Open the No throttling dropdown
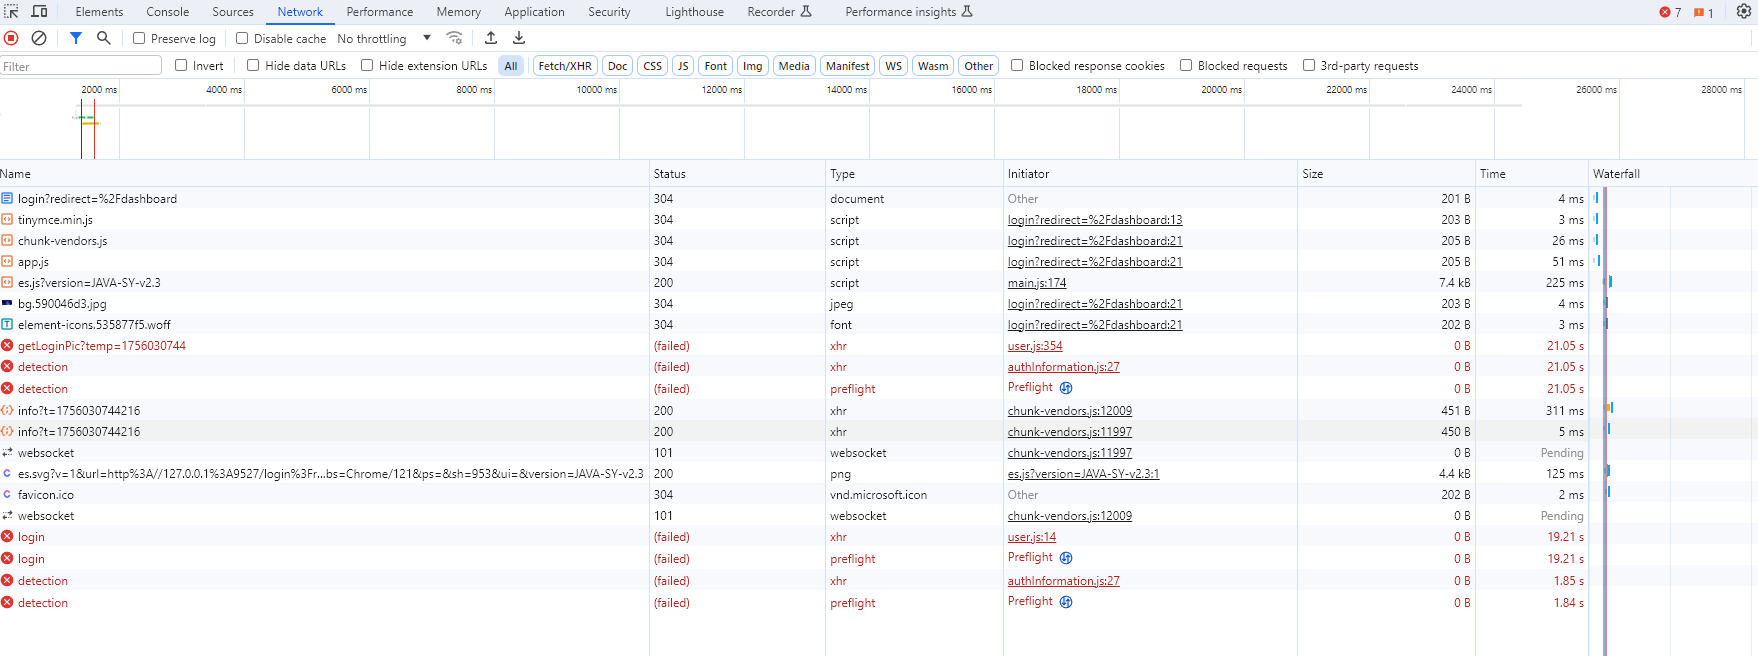Viewport: 1758px width, 656px height. [x=384, y=38]
